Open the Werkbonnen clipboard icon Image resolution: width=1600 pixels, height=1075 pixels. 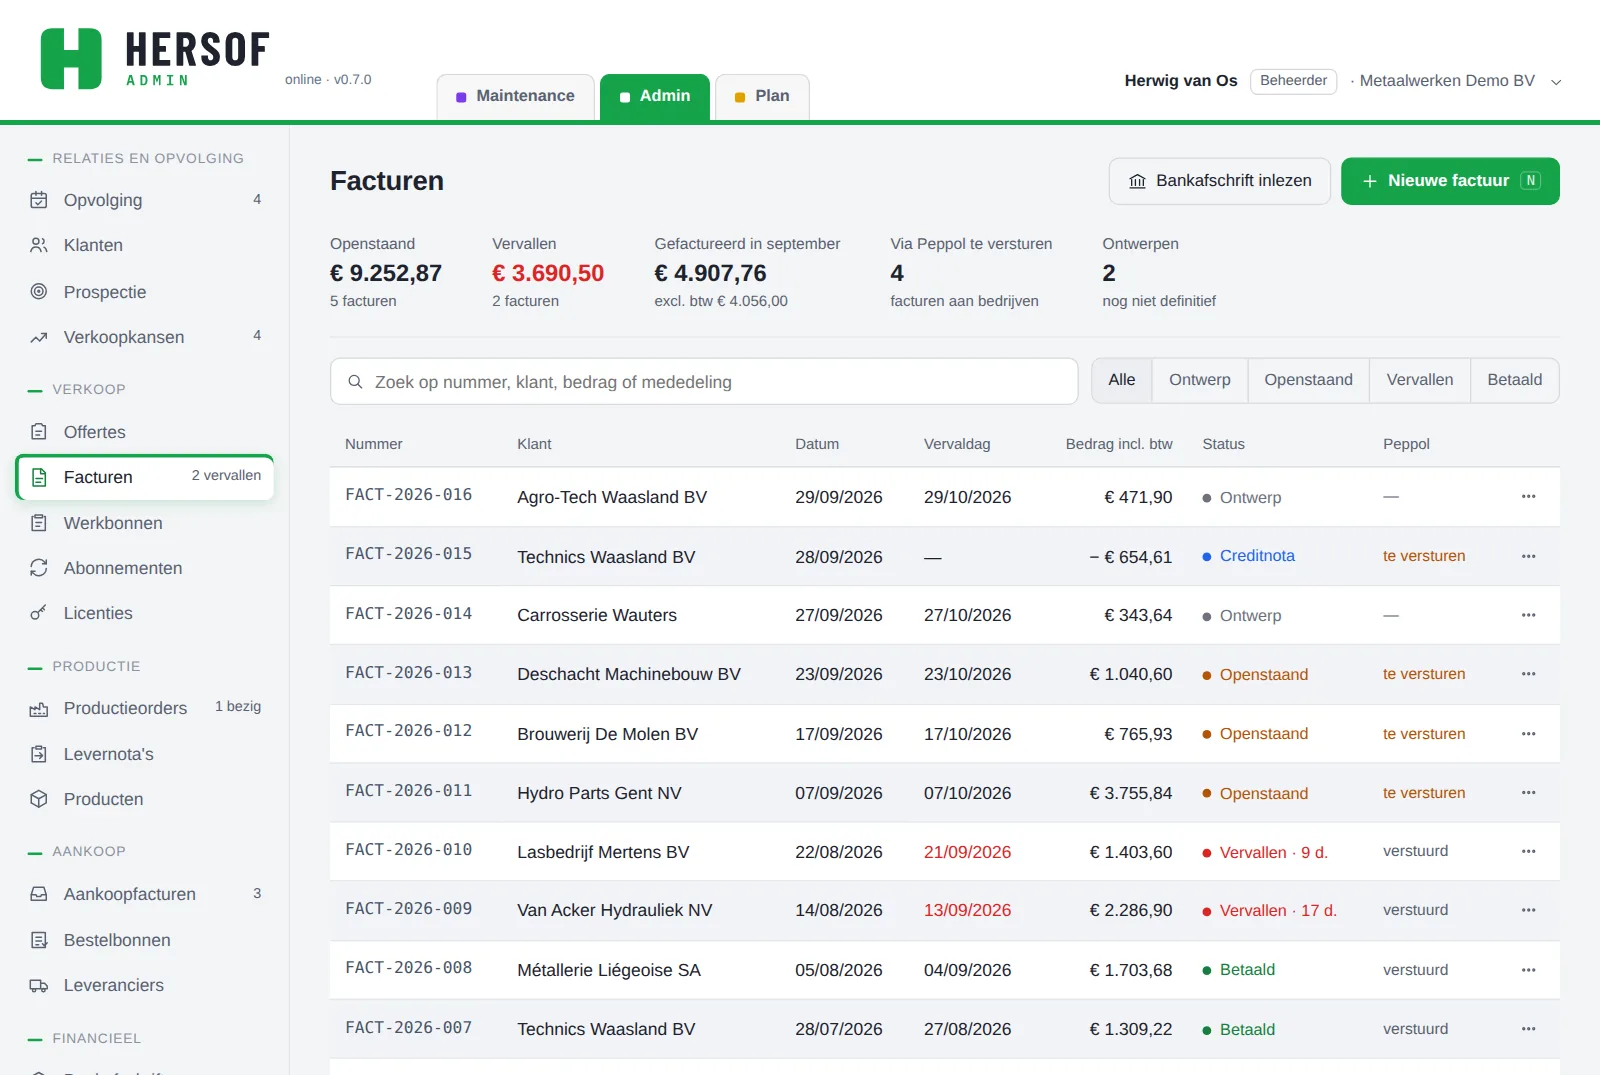pyautogui.click(x=39, y=523)
